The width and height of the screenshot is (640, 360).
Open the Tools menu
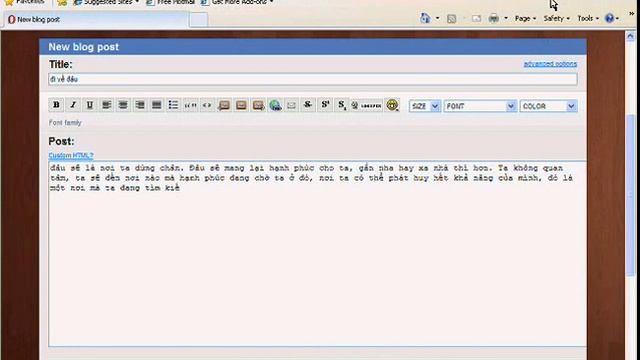[x=588, y=18]
